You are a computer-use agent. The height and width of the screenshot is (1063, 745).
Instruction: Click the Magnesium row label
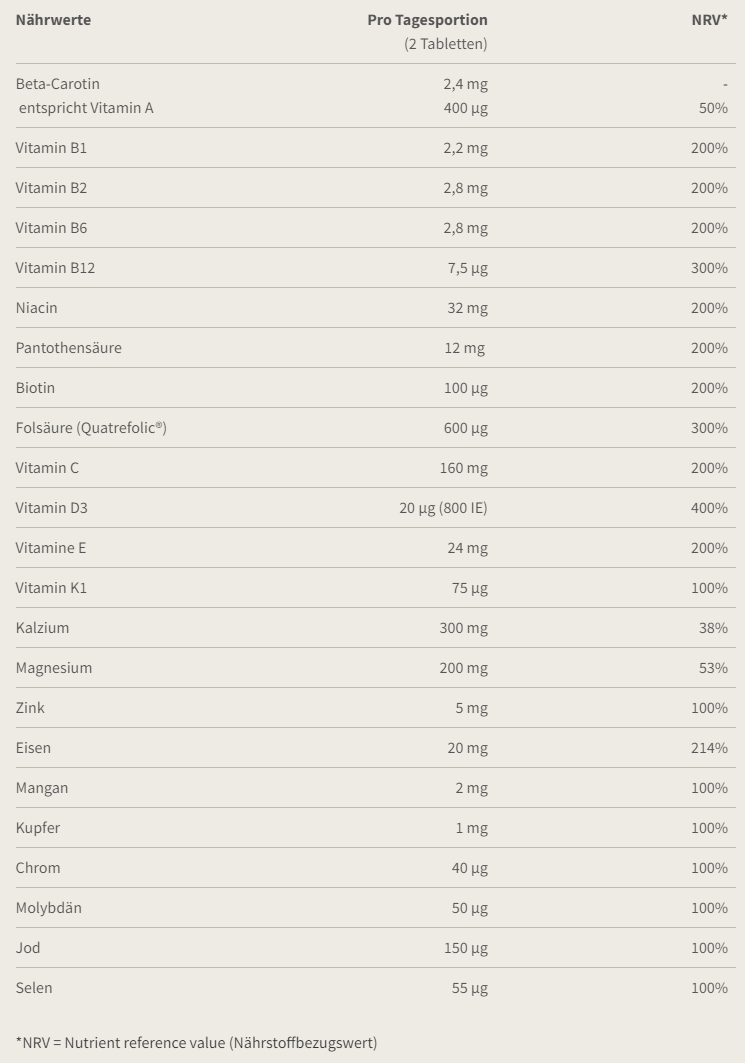pos(54,668)
